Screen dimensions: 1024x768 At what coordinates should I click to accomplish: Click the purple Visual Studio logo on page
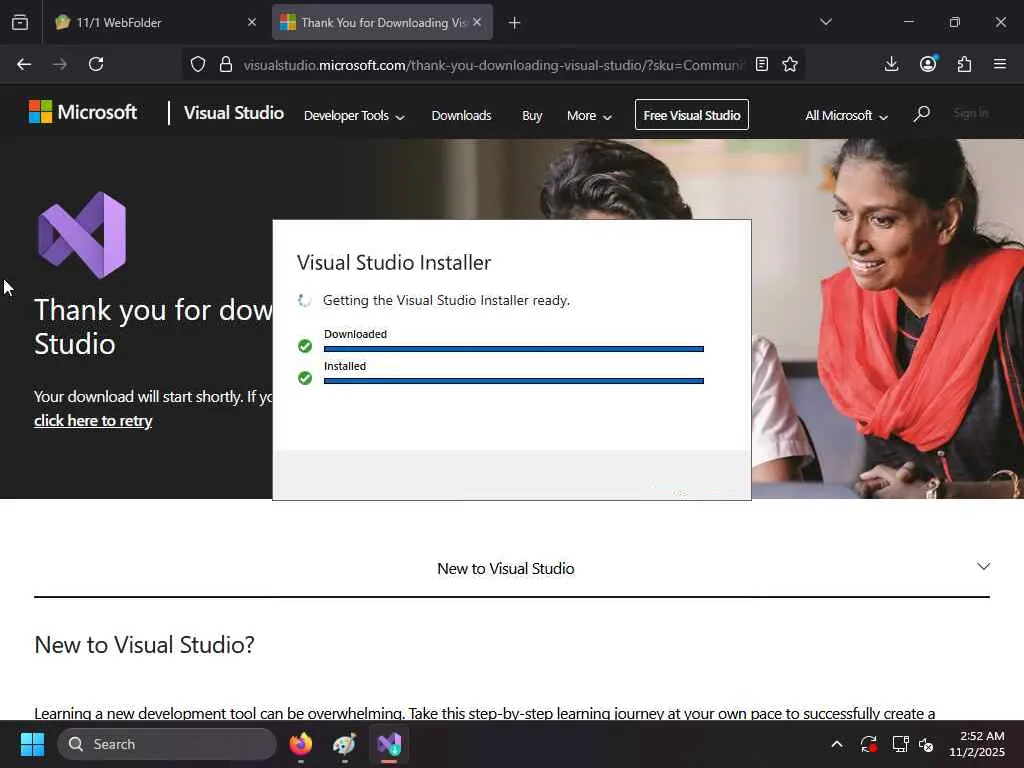coord(82,234)
